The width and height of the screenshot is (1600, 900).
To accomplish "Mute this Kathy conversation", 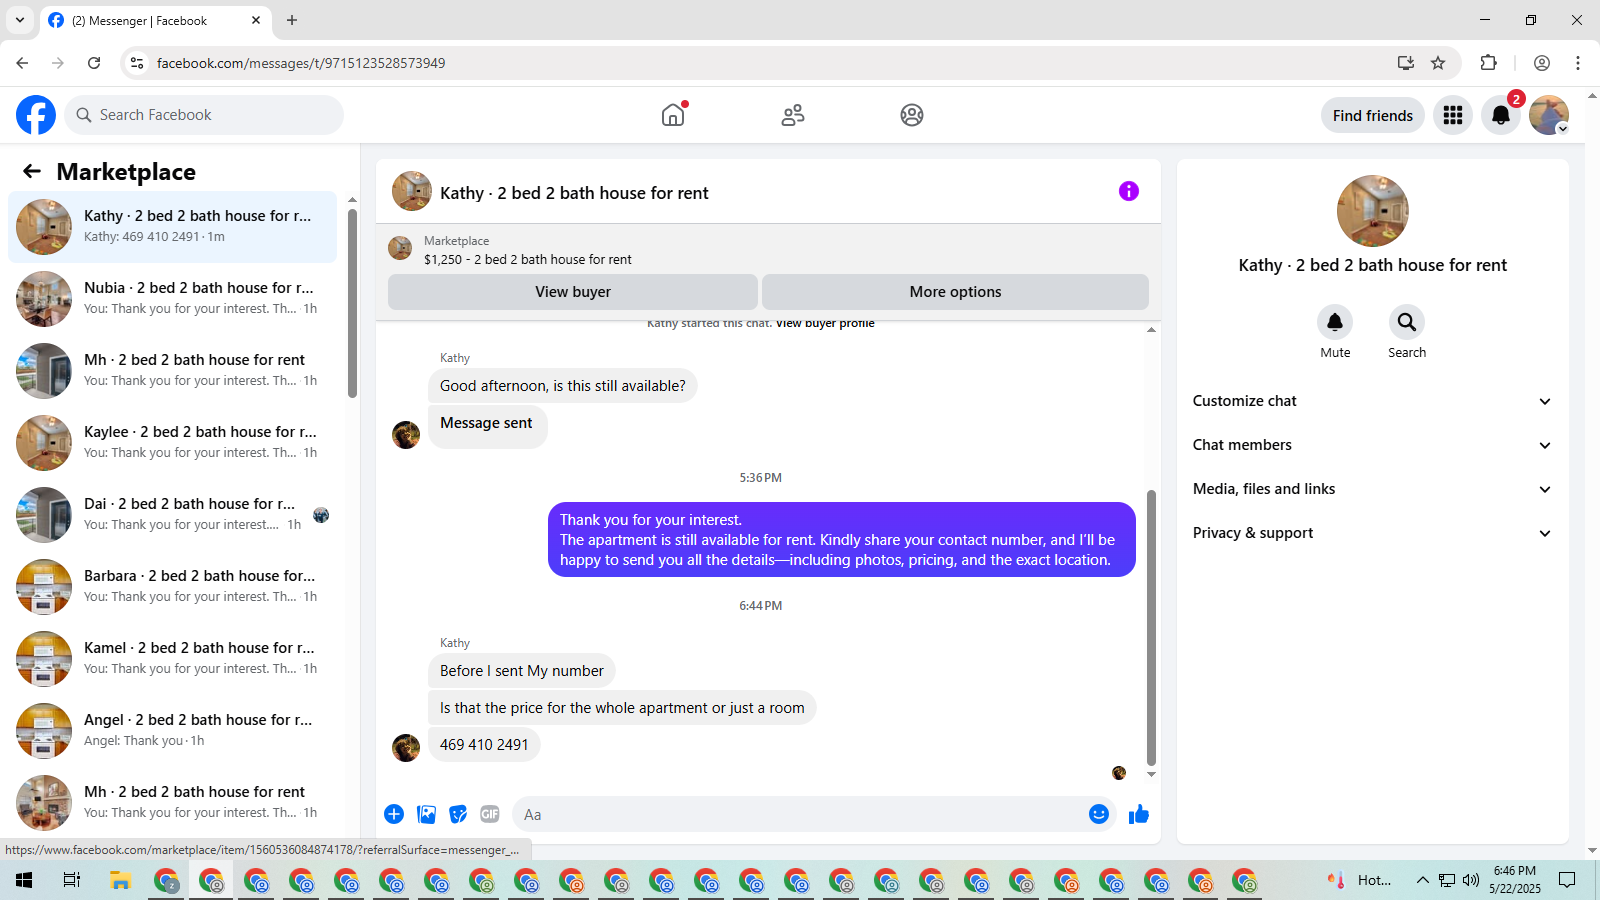I will click(1335, 322).
